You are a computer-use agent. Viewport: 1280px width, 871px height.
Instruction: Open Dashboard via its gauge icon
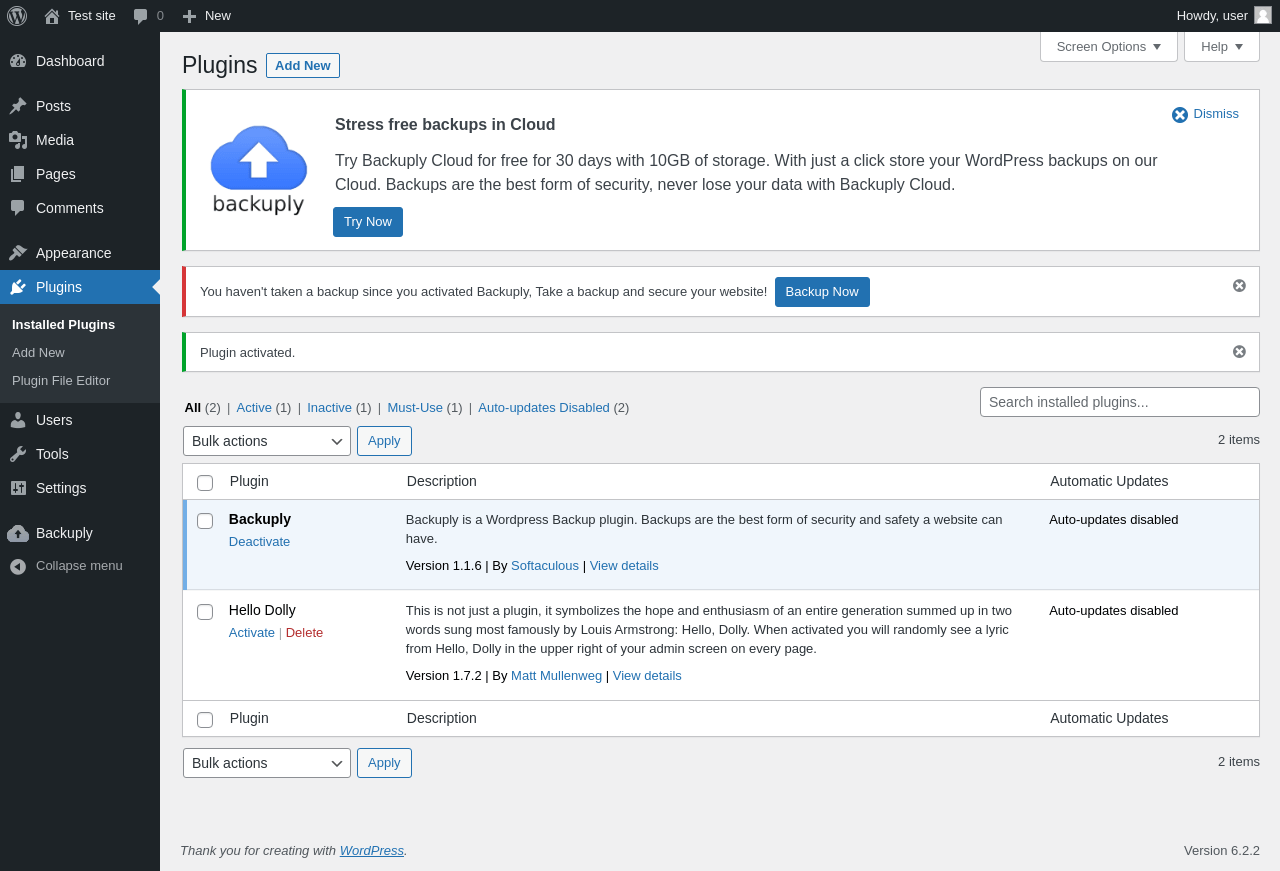click(x=18, y=61)
